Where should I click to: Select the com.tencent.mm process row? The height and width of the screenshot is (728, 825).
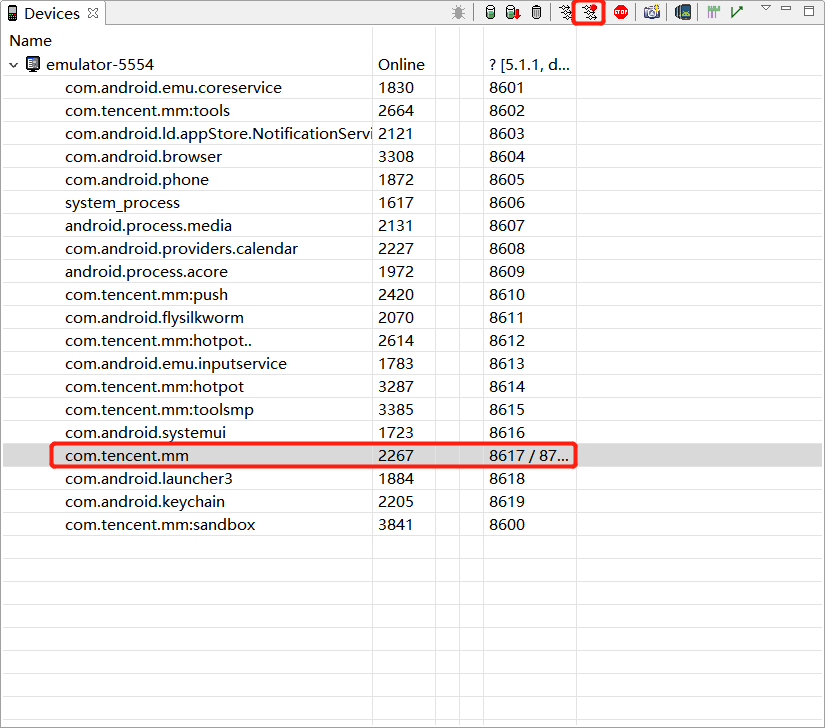126,456
